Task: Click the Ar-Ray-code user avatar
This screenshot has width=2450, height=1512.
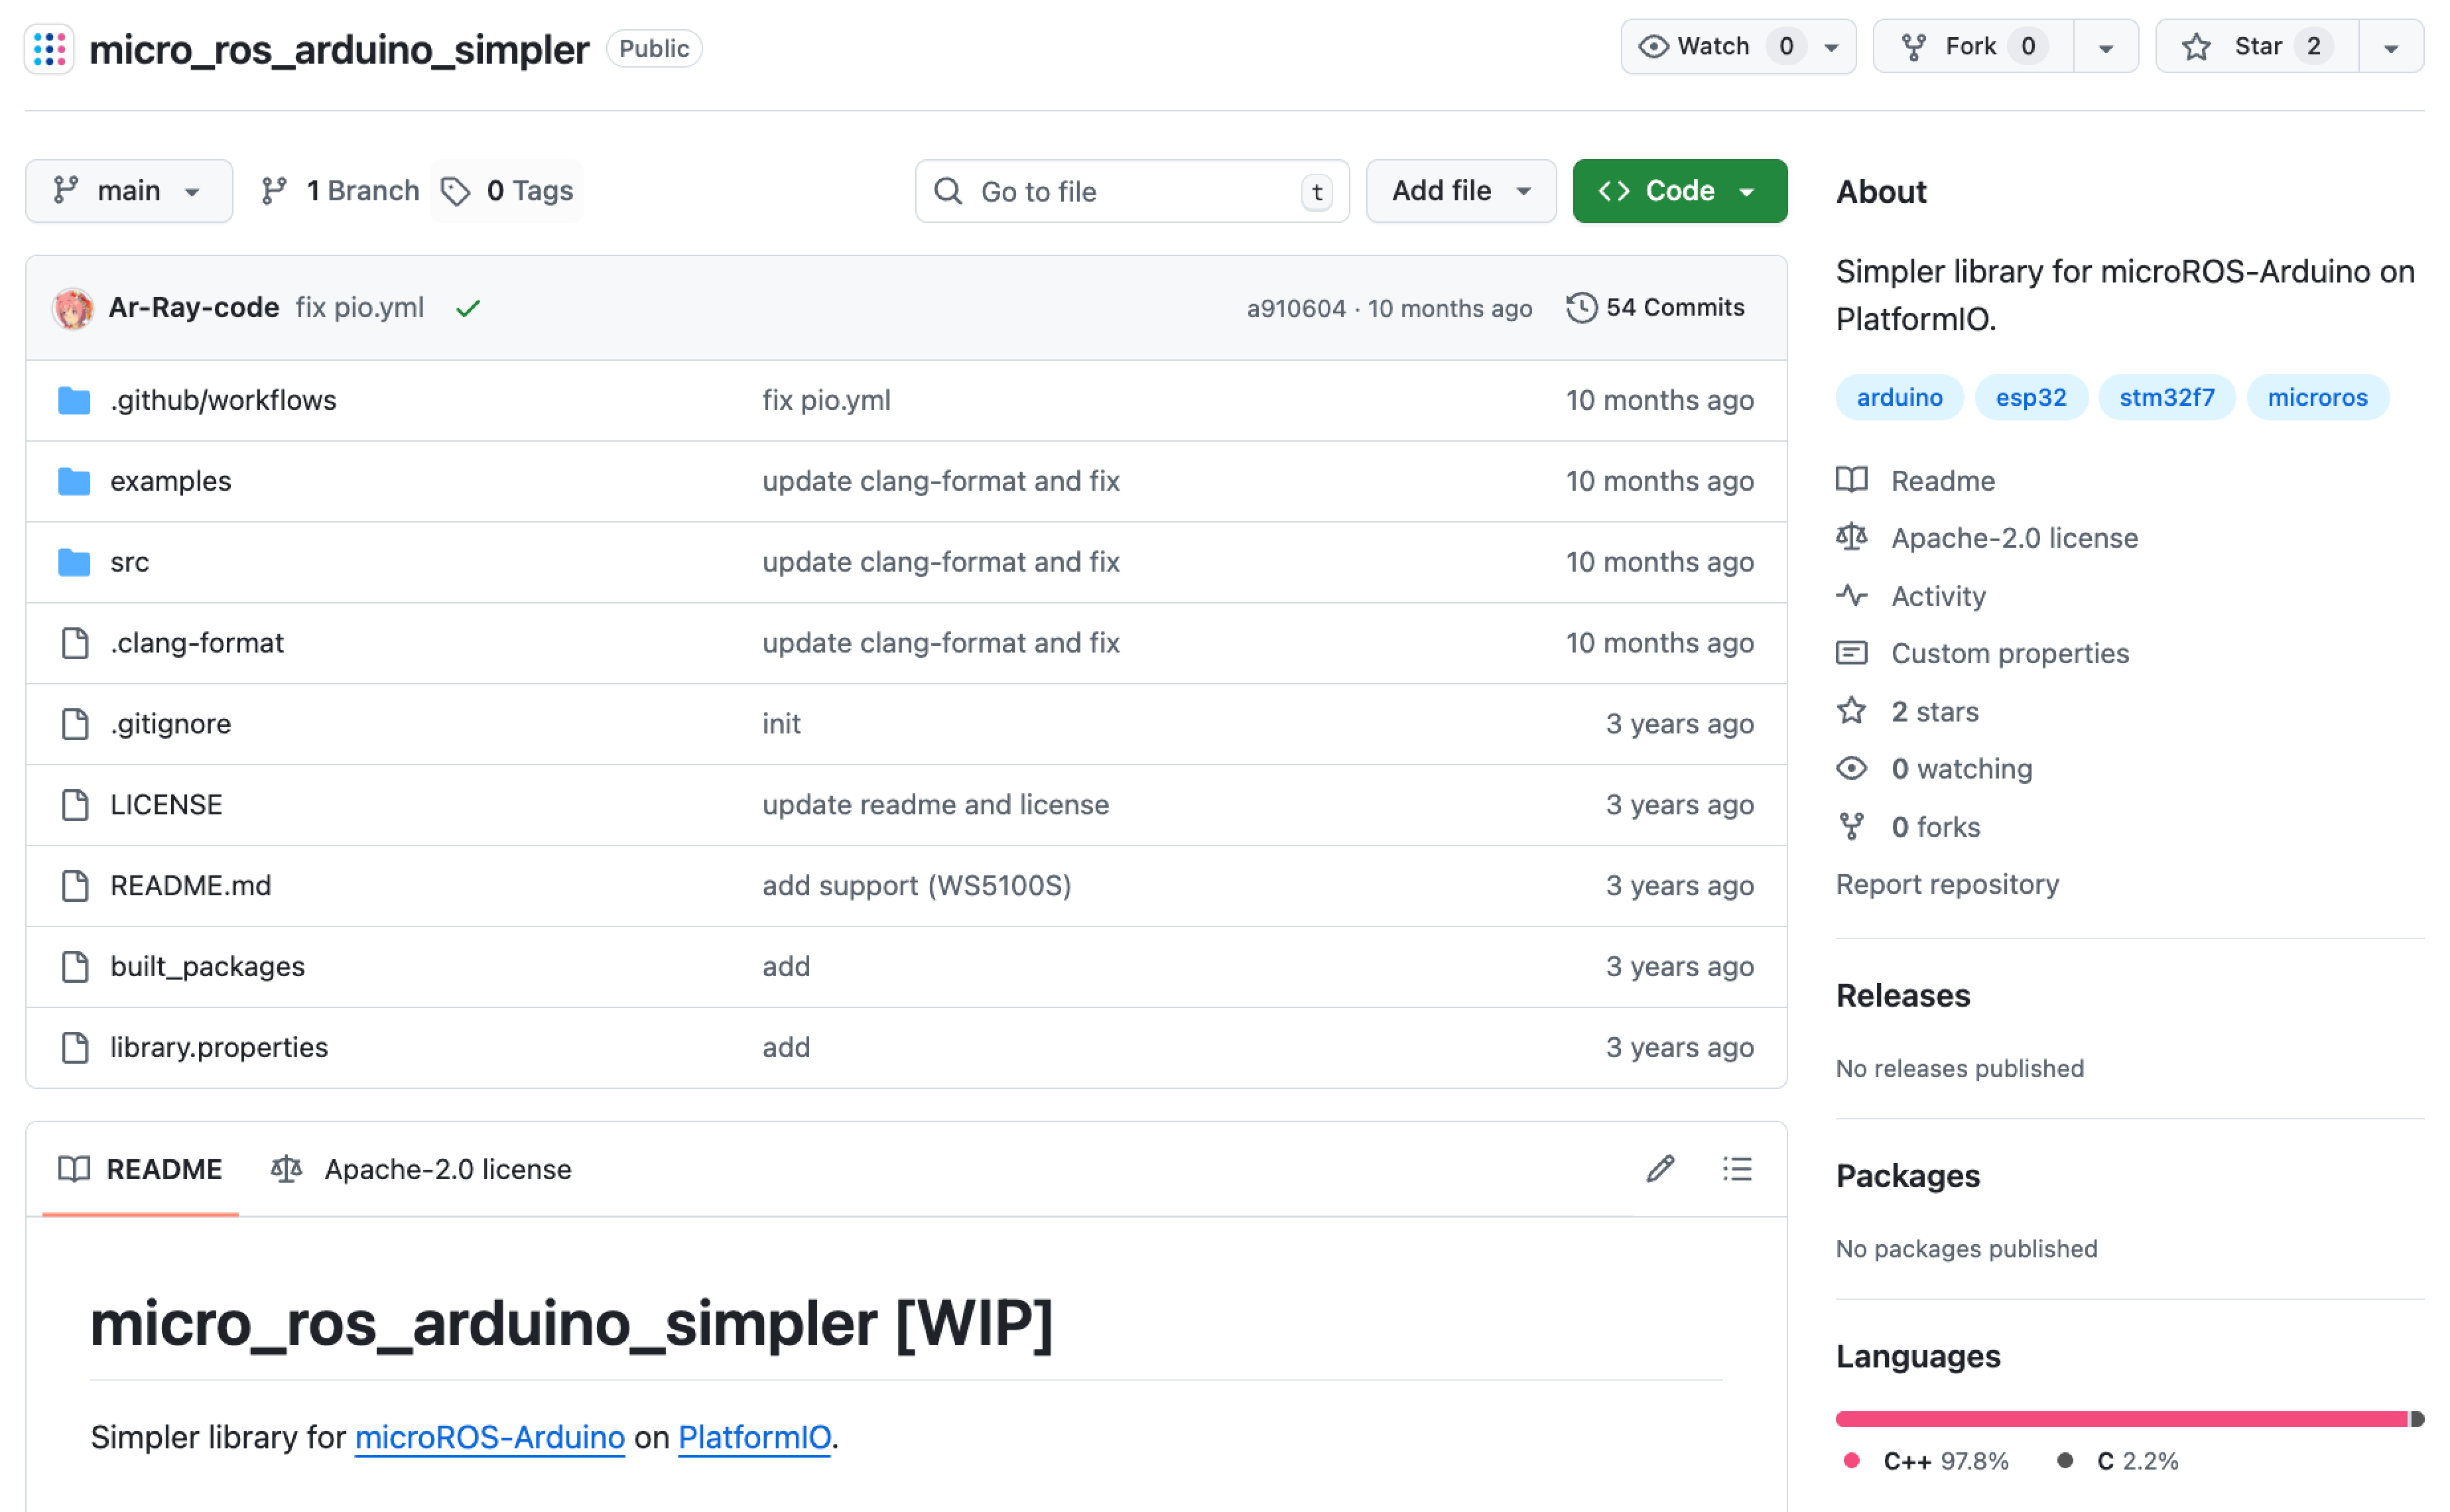Action: point(73,308)
